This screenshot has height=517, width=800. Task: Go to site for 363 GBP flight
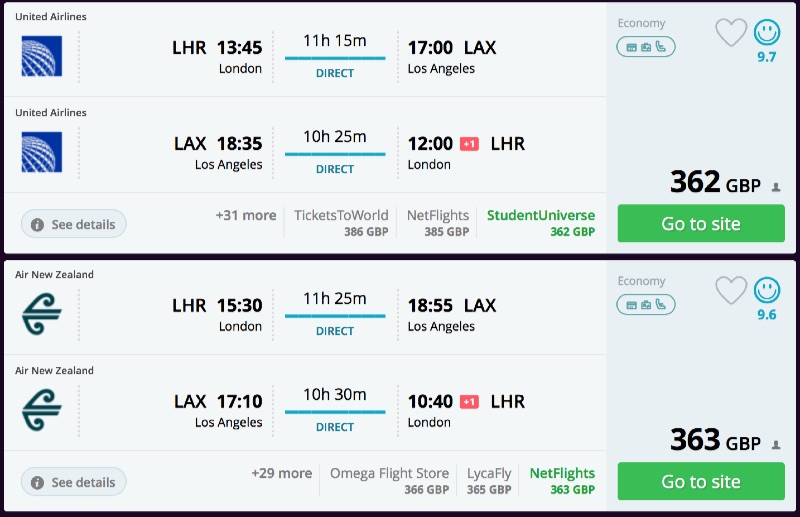pos(701,481)
